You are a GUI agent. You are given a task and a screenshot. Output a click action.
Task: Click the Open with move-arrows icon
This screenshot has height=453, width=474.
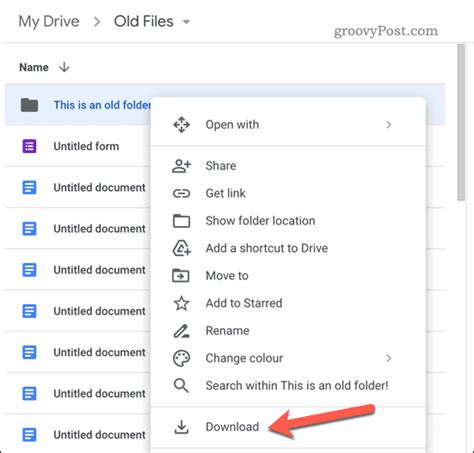(x=181, y=125)
